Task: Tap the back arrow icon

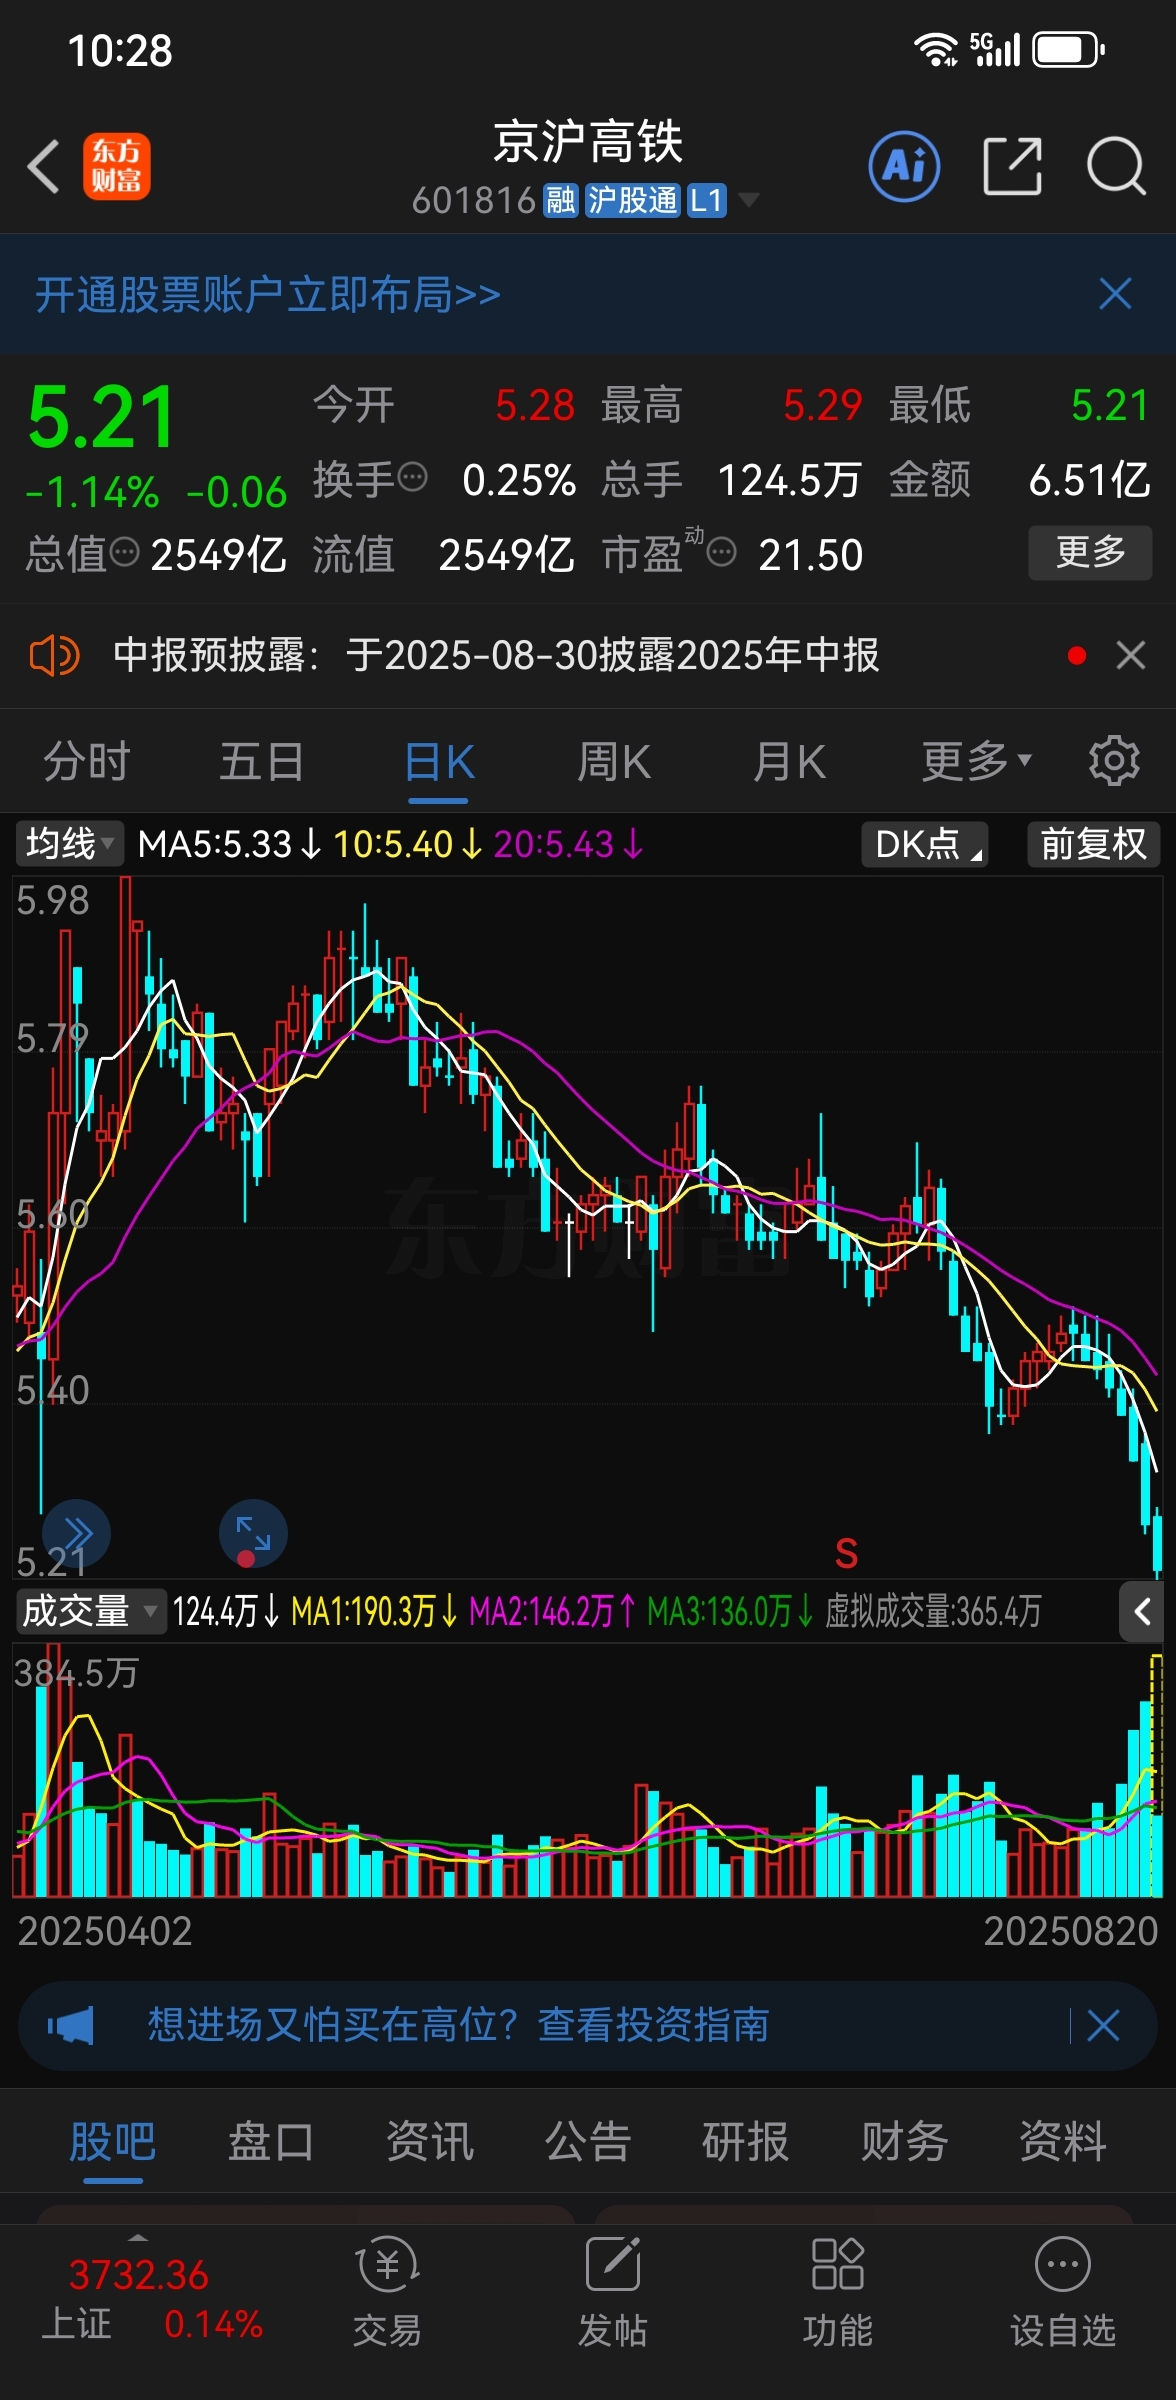Action: [44, 166]
